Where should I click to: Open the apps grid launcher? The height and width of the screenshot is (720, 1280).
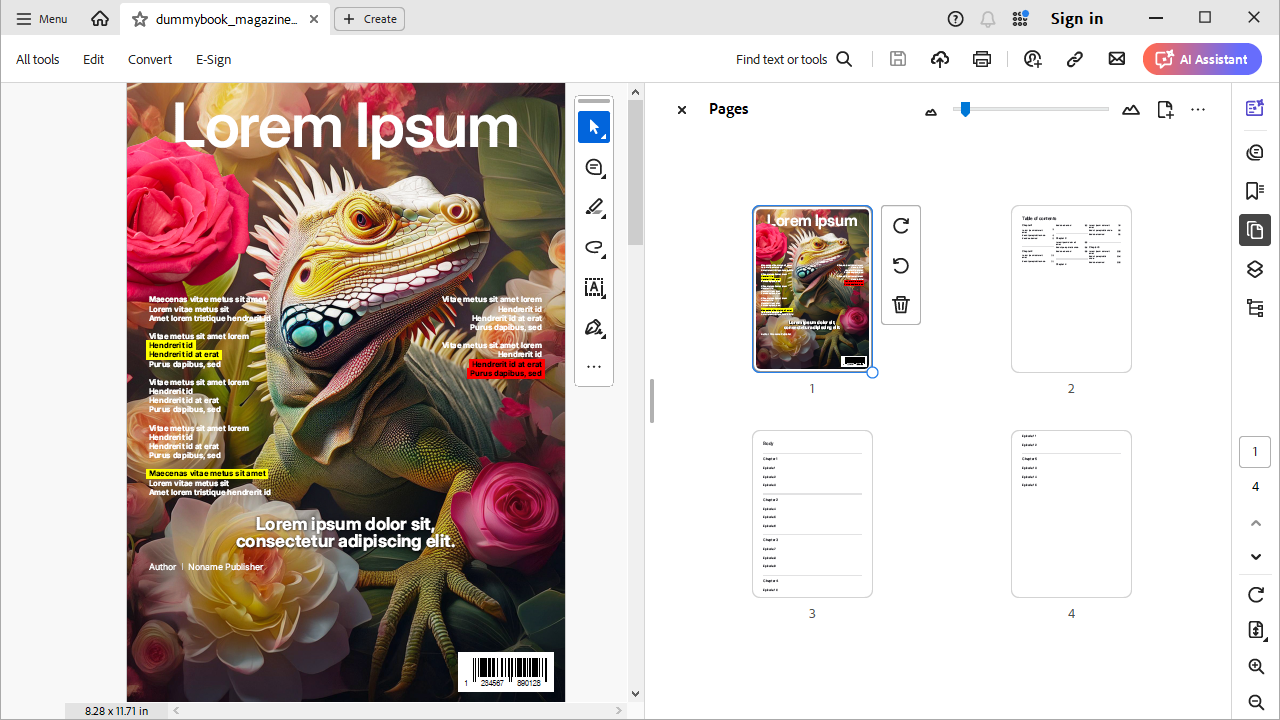click(1020, 19)
